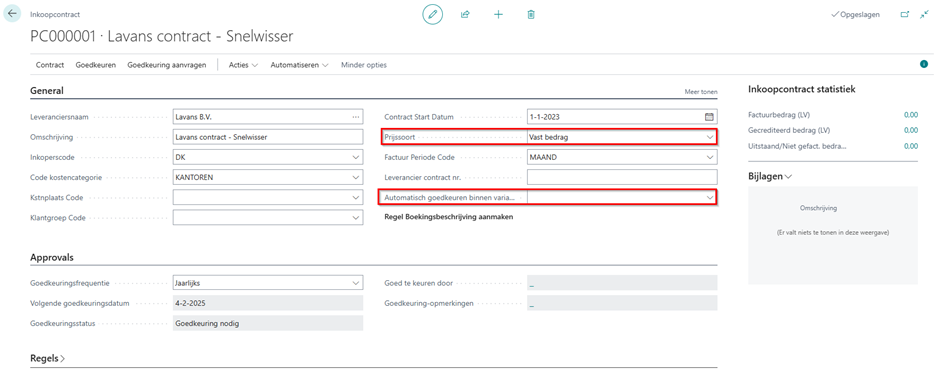
Task: Click the Inkoopcontract statistiek heading
Action: (x=802, y=89)
